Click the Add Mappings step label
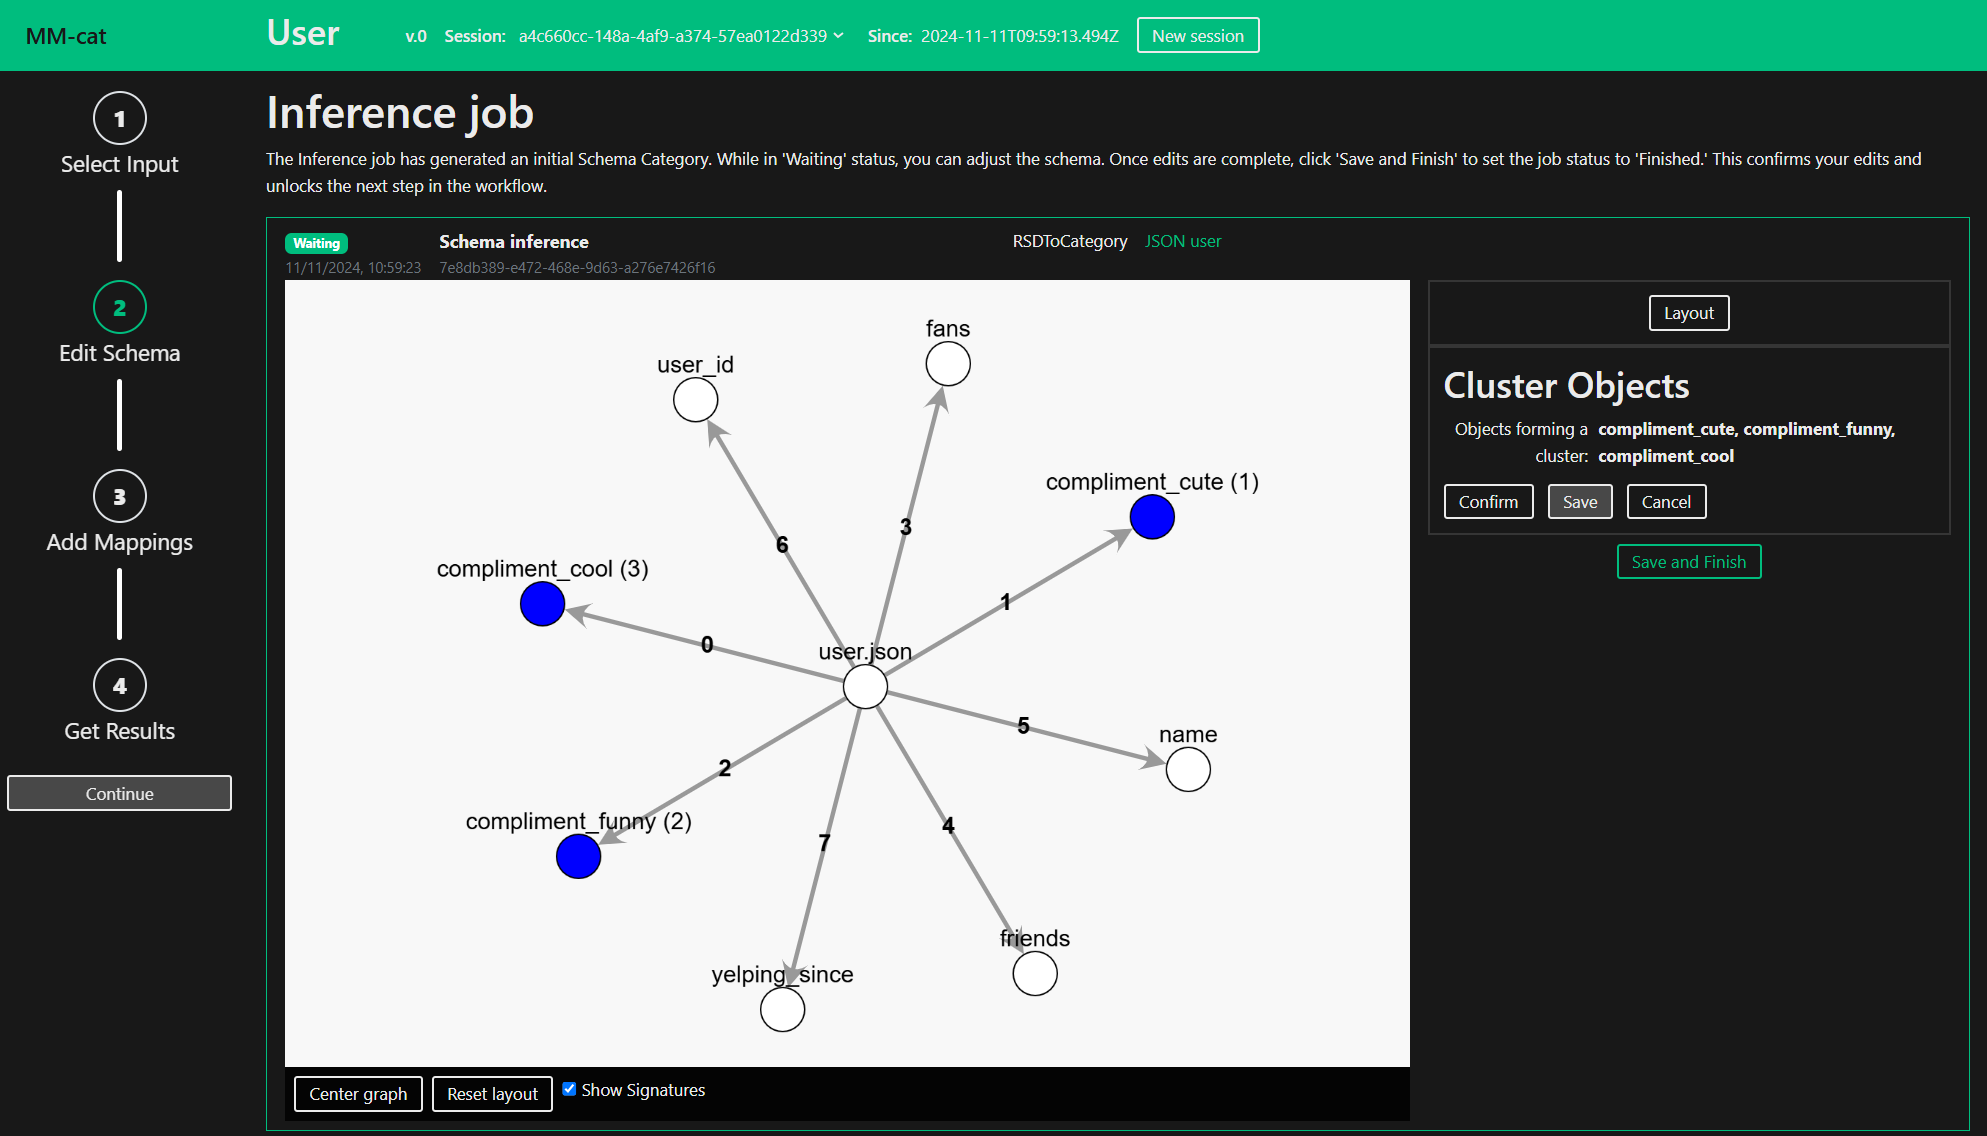Viewport: 1987px width, 1136px height. point(120,542)
